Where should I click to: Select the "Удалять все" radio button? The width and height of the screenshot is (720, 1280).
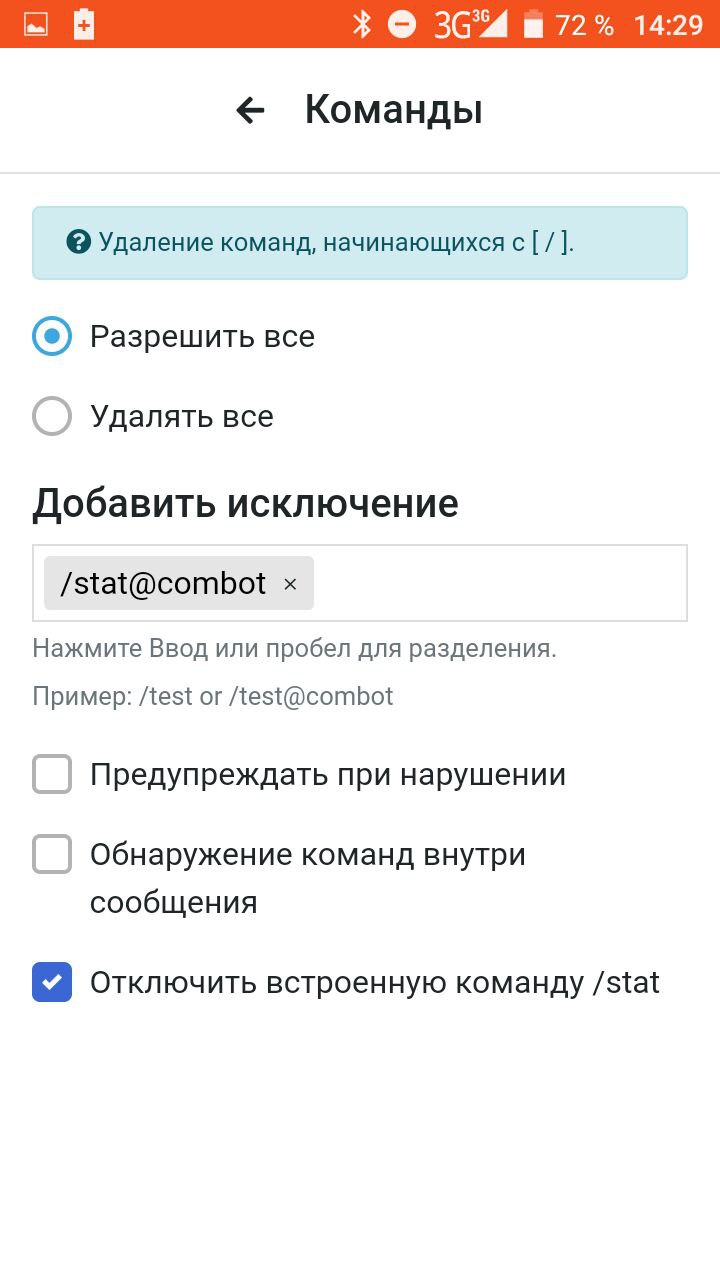point(52,416)
